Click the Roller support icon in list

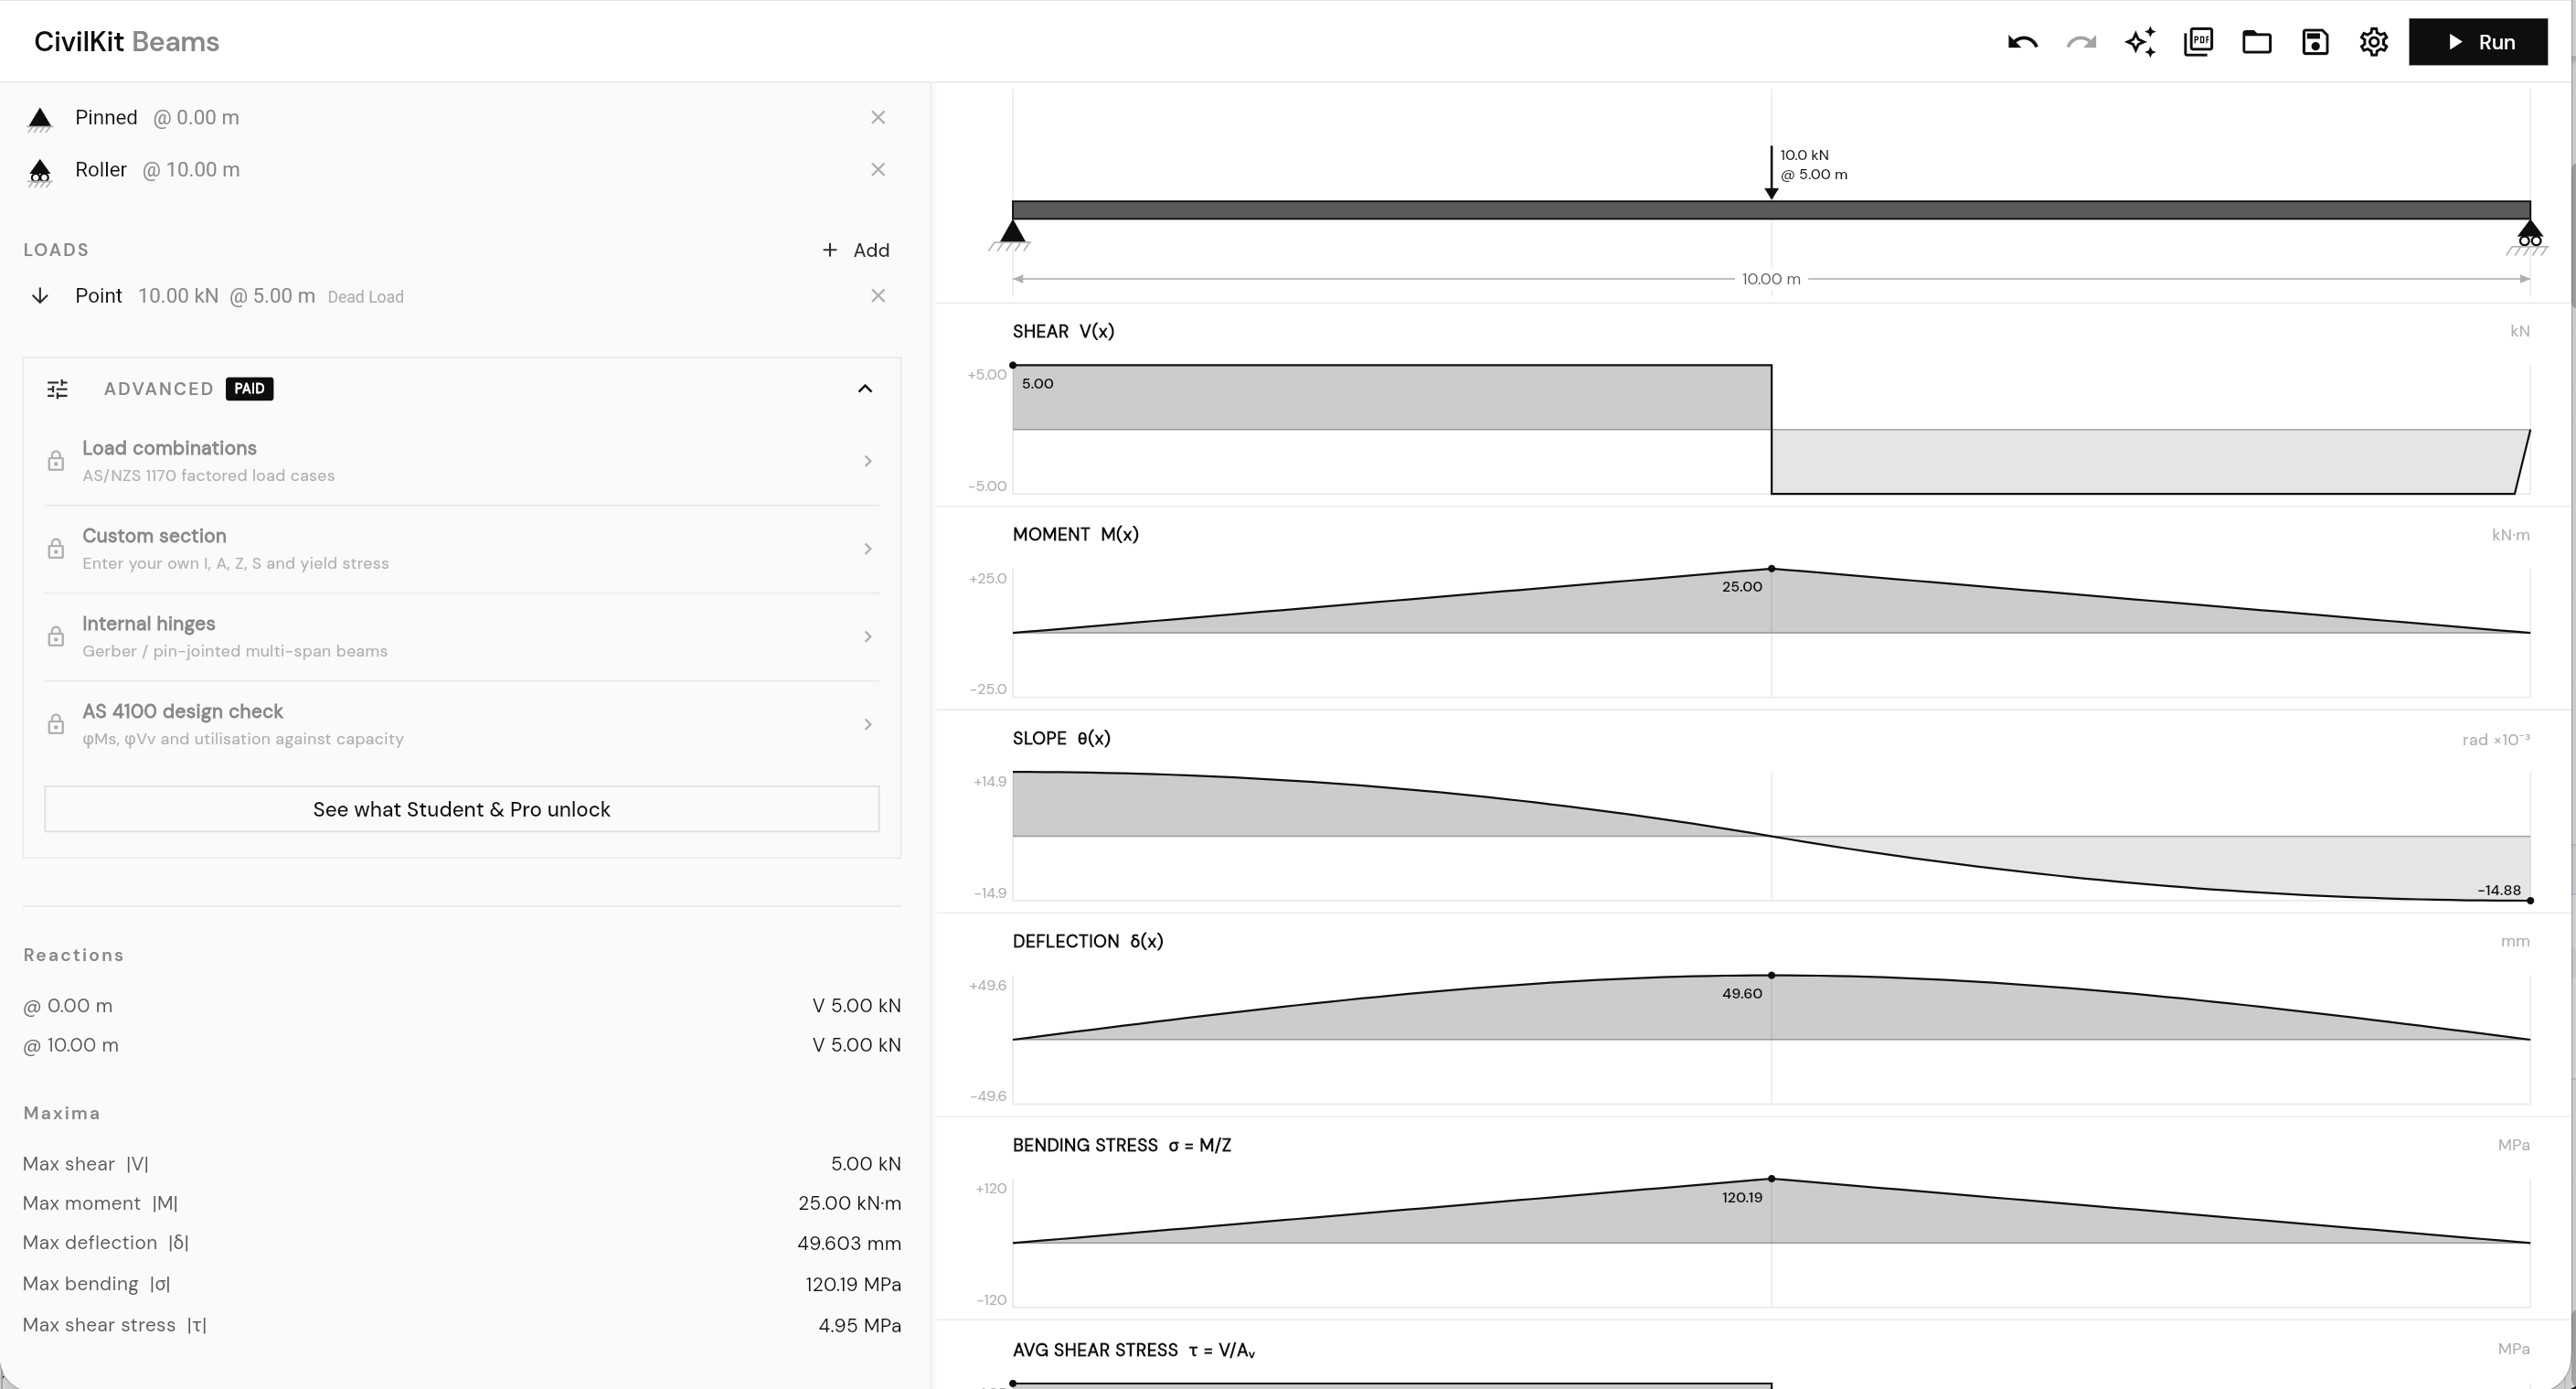[40, 172]
